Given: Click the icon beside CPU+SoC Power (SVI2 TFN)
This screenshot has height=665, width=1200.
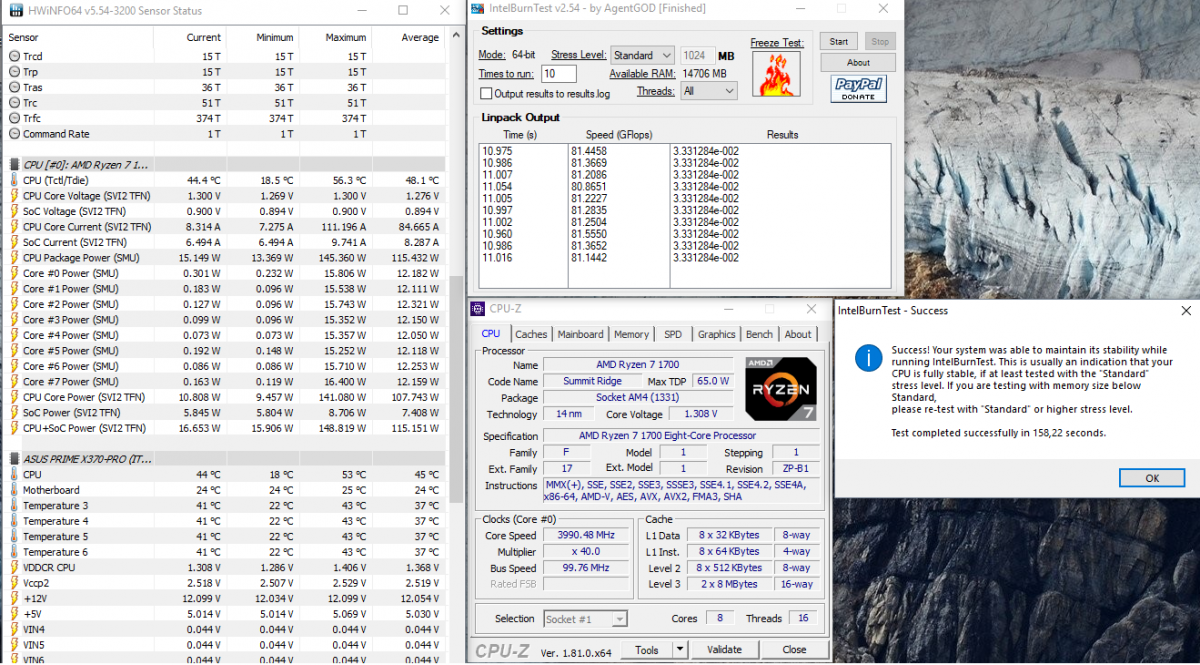Looking at the screenshot, I should click(x=14, y=427).
